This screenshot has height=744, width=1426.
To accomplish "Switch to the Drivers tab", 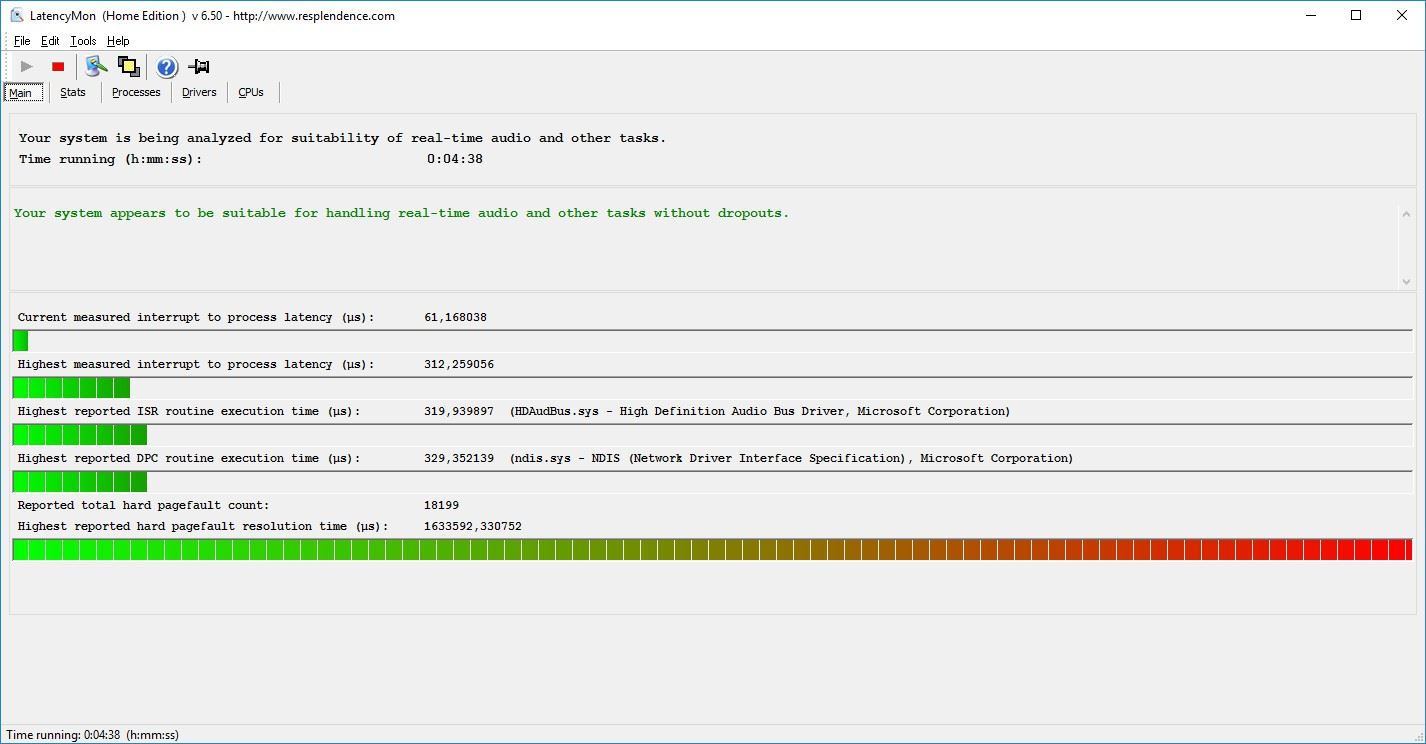I will pyautogui.click(x=199, y=92).
